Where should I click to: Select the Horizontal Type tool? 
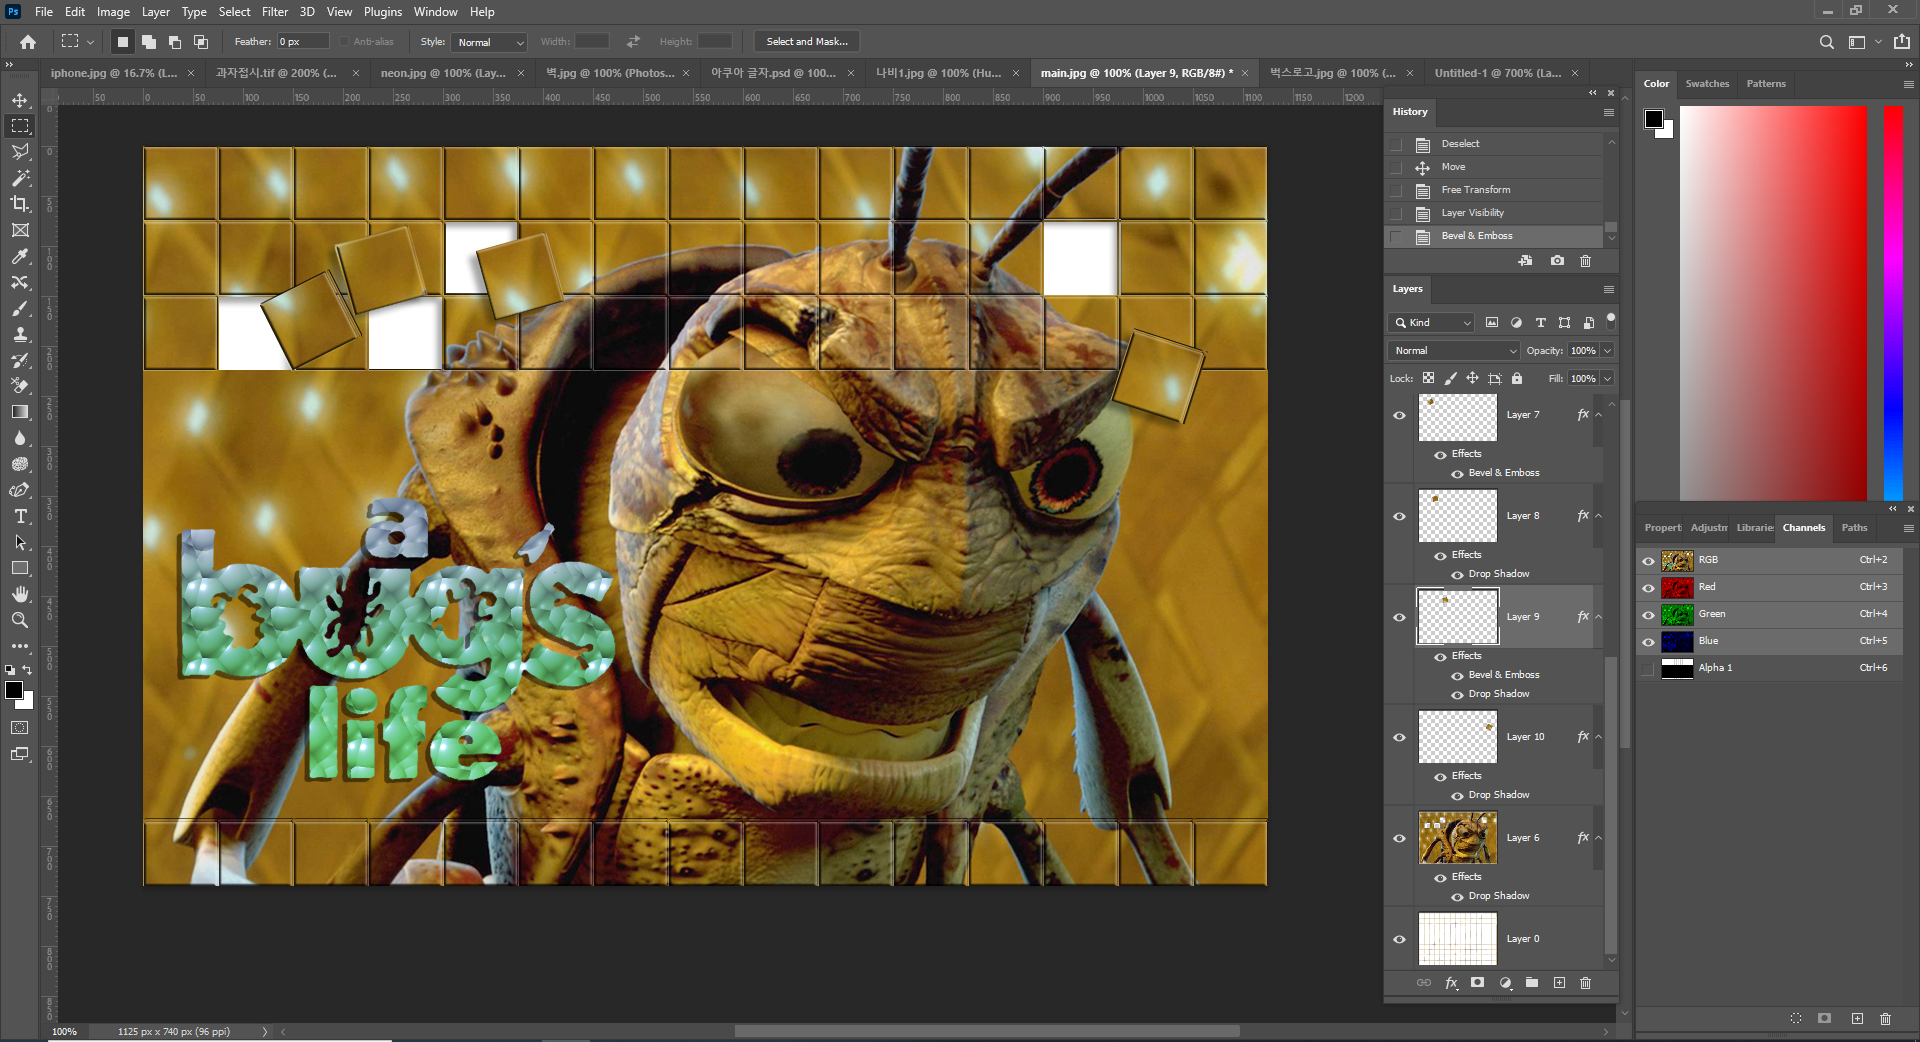coord(20,516)
